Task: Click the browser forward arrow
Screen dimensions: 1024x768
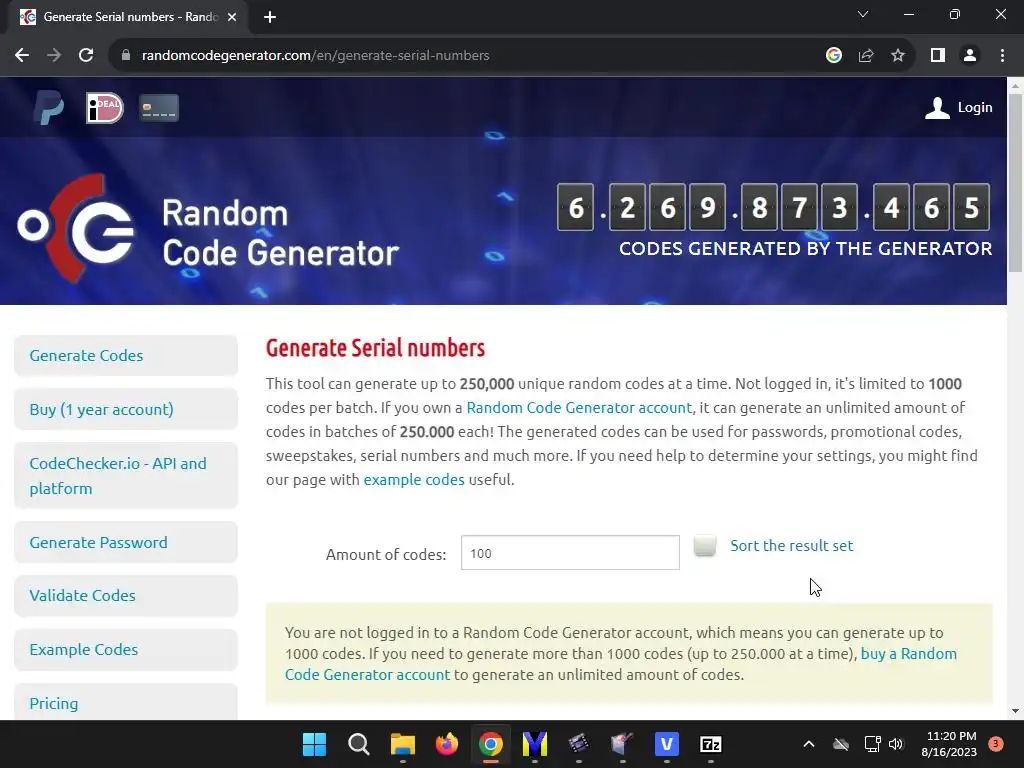Action: coord(54,56)
